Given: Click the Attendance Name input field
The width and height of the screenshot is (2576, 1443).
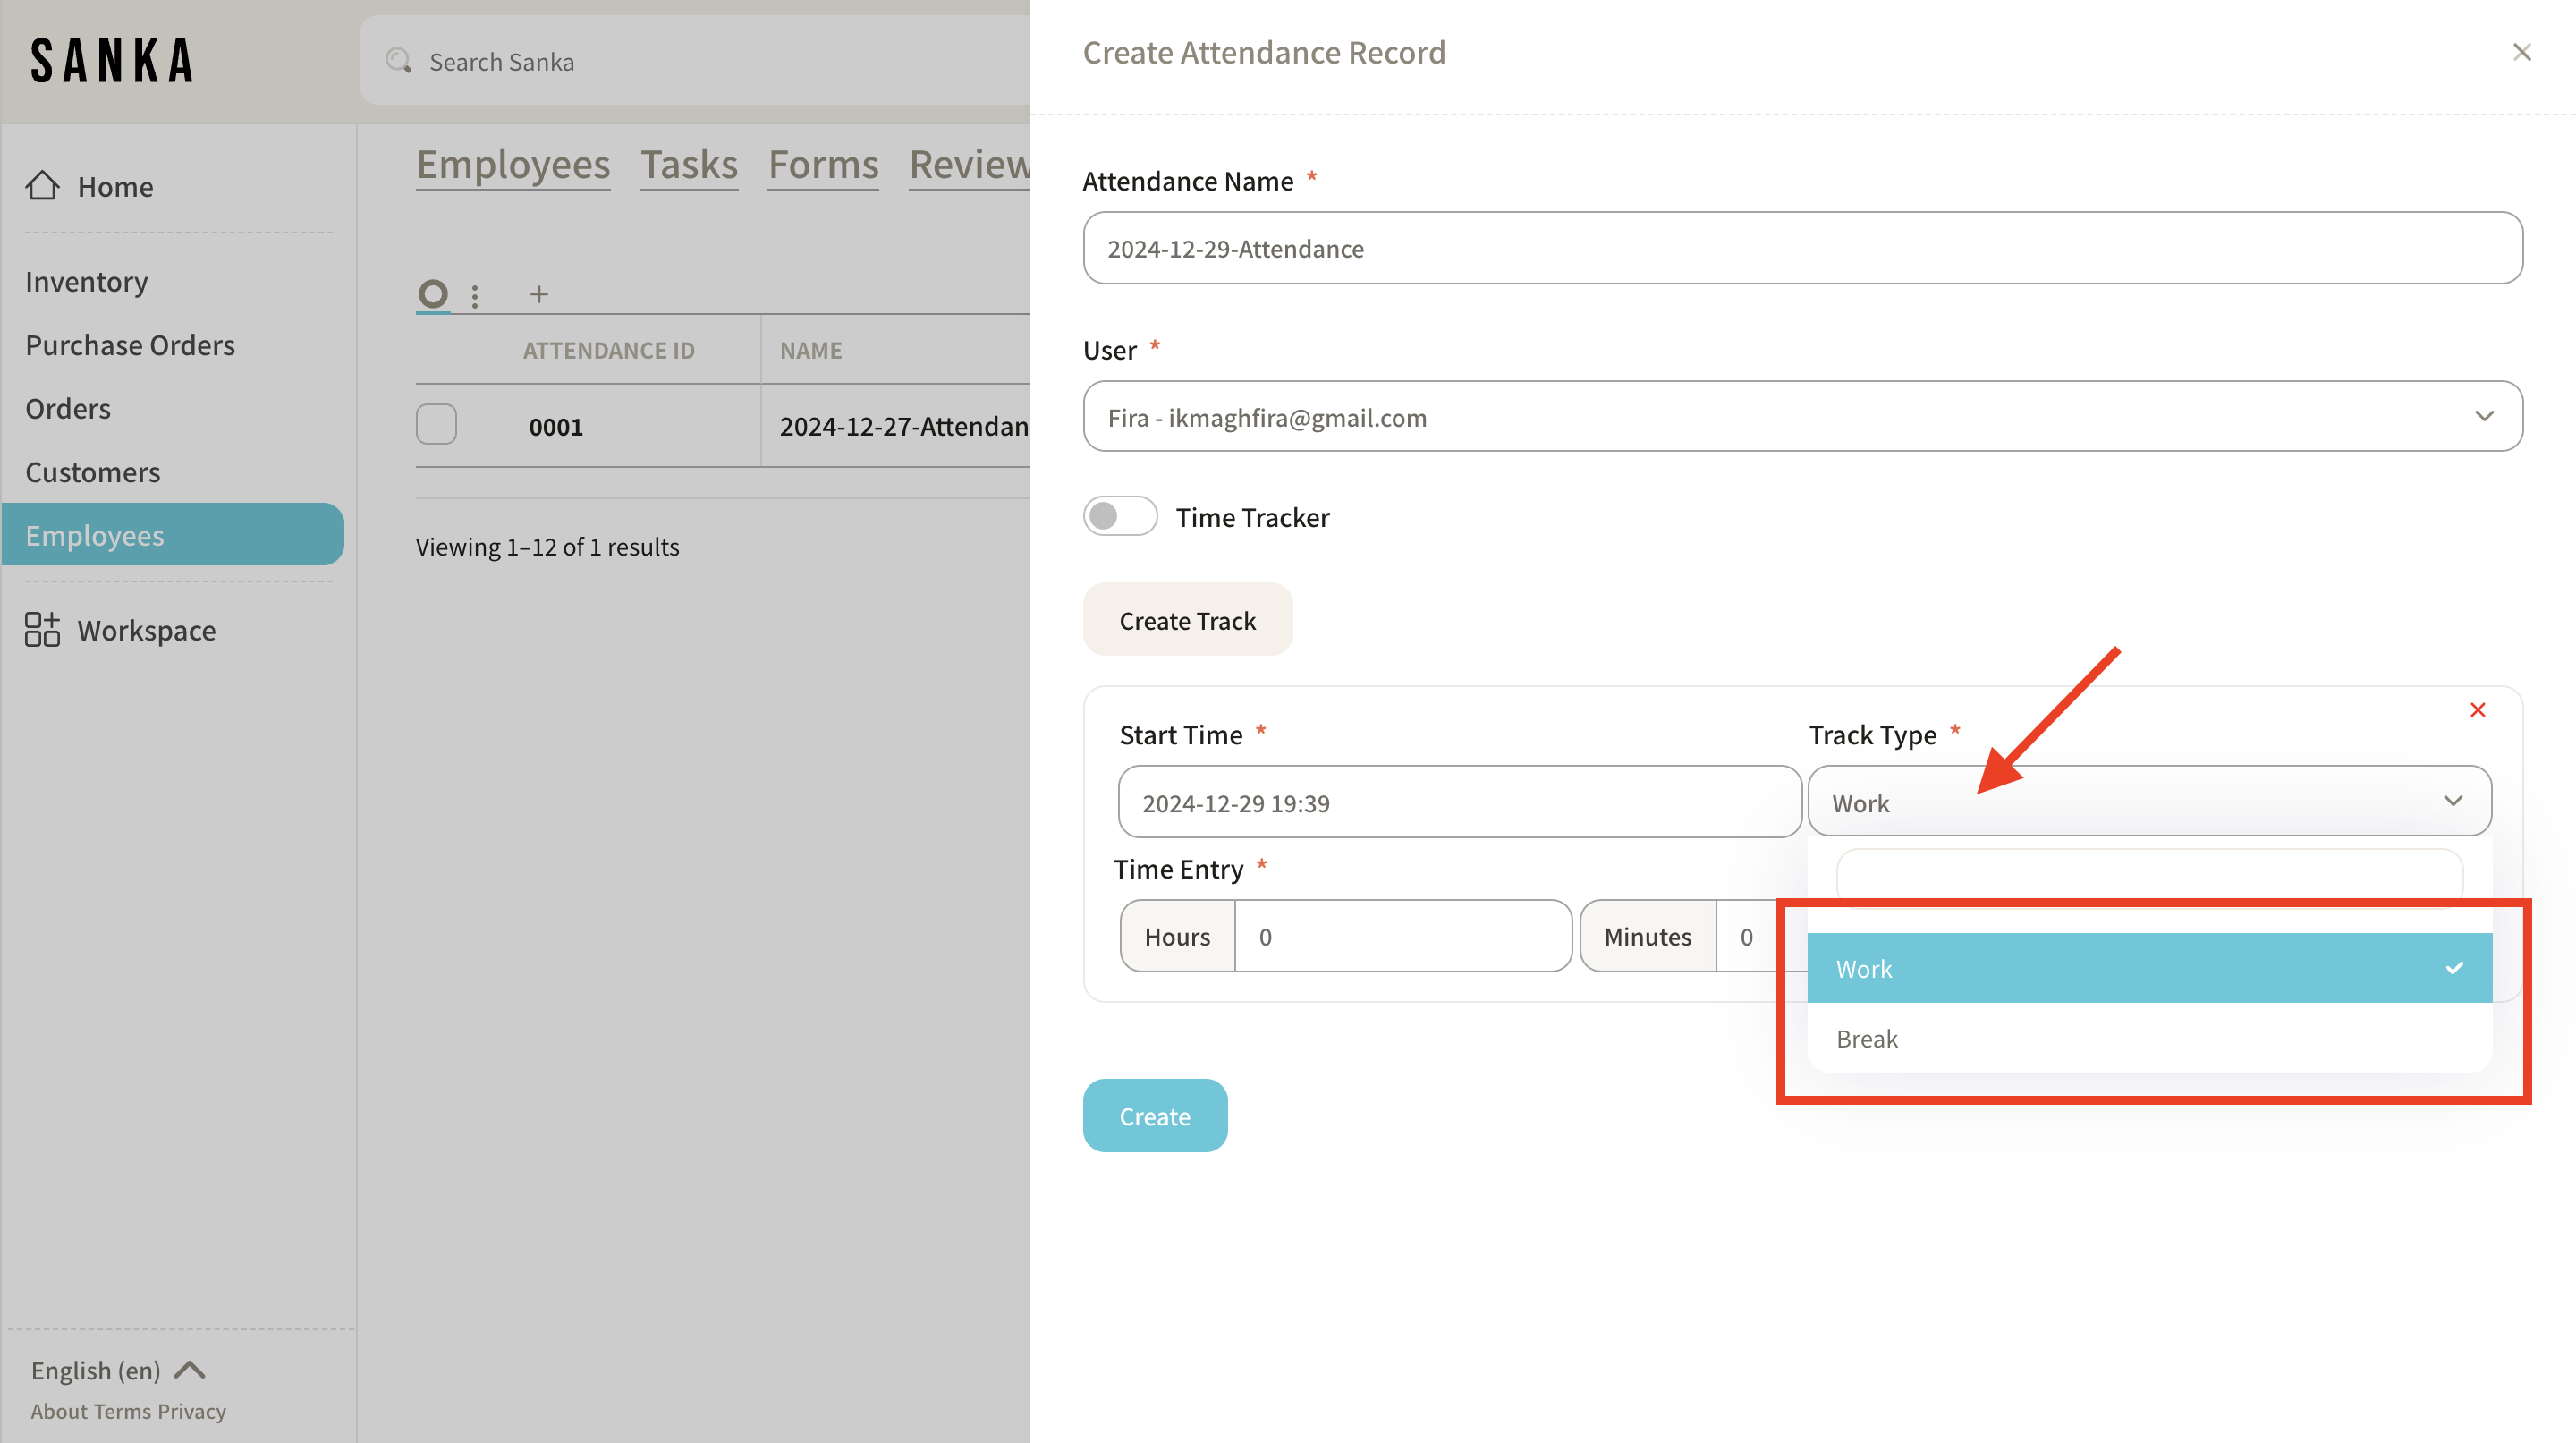Looking at the screenshot, I should pos(1802,248).
